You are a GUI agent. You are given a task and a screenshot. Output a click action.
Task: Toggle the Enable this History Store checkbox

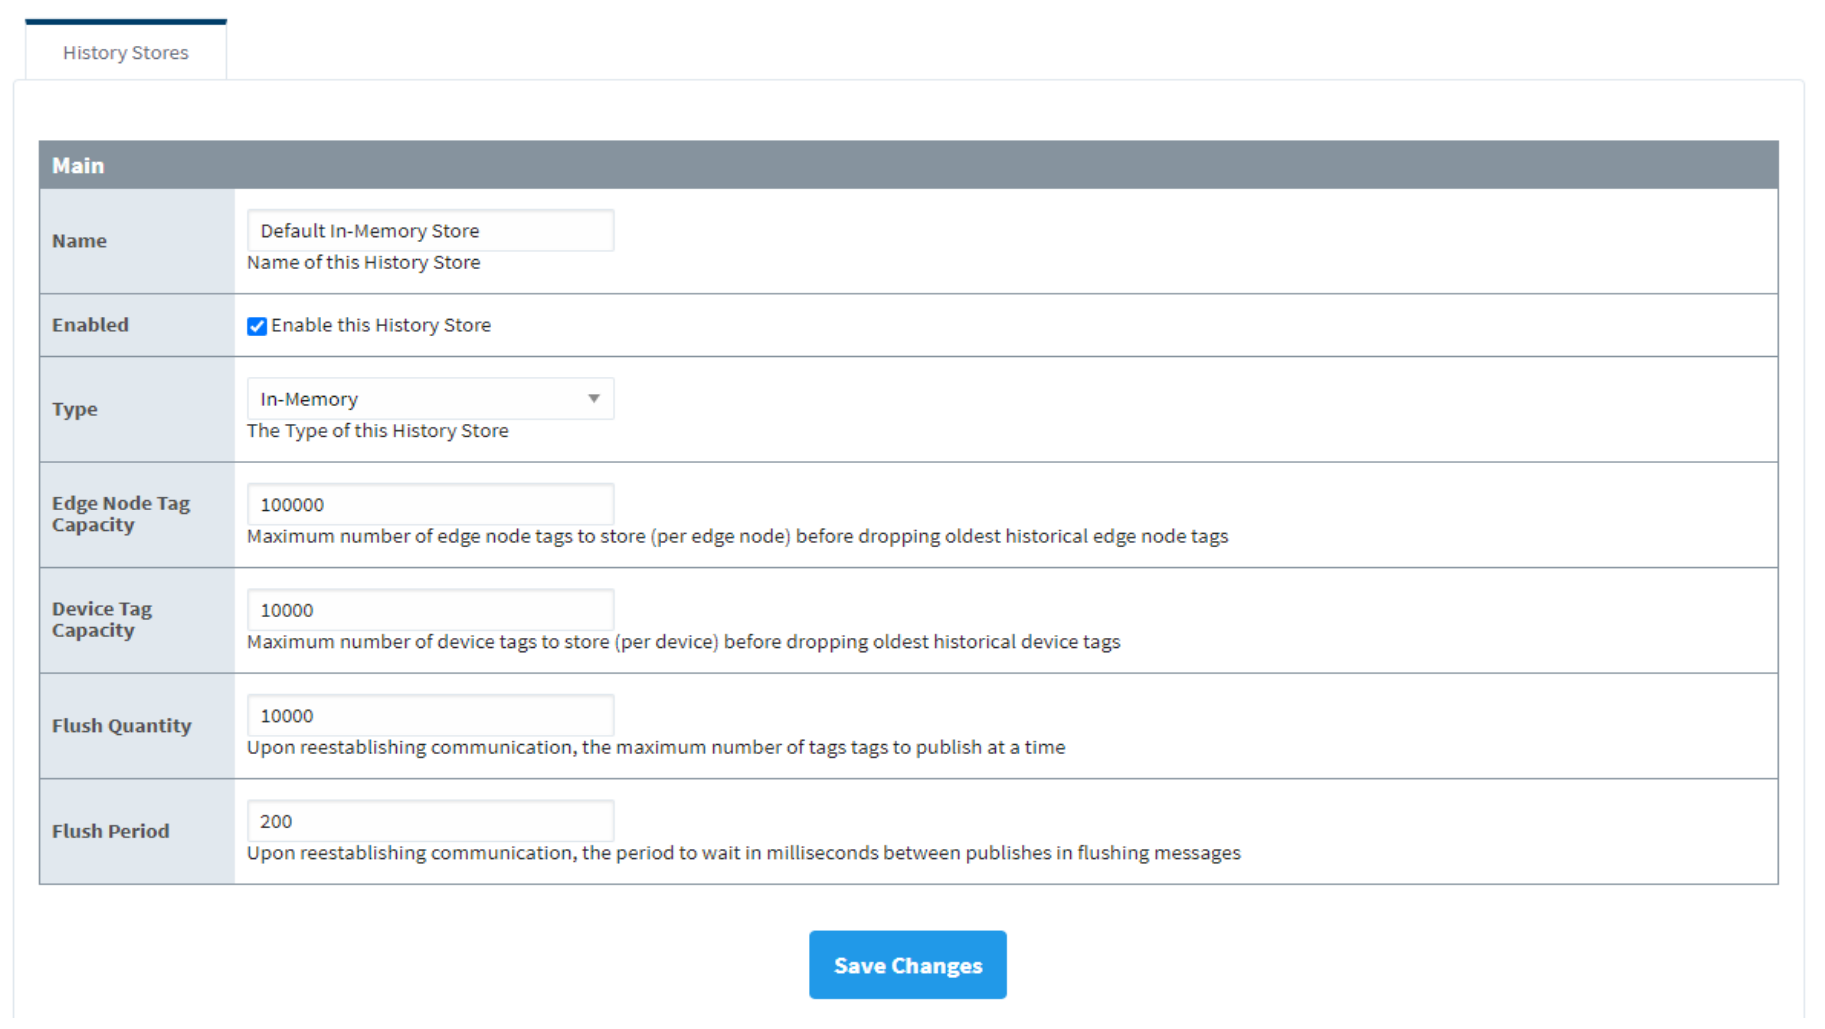pyautogui.click(x=257, y=326)
